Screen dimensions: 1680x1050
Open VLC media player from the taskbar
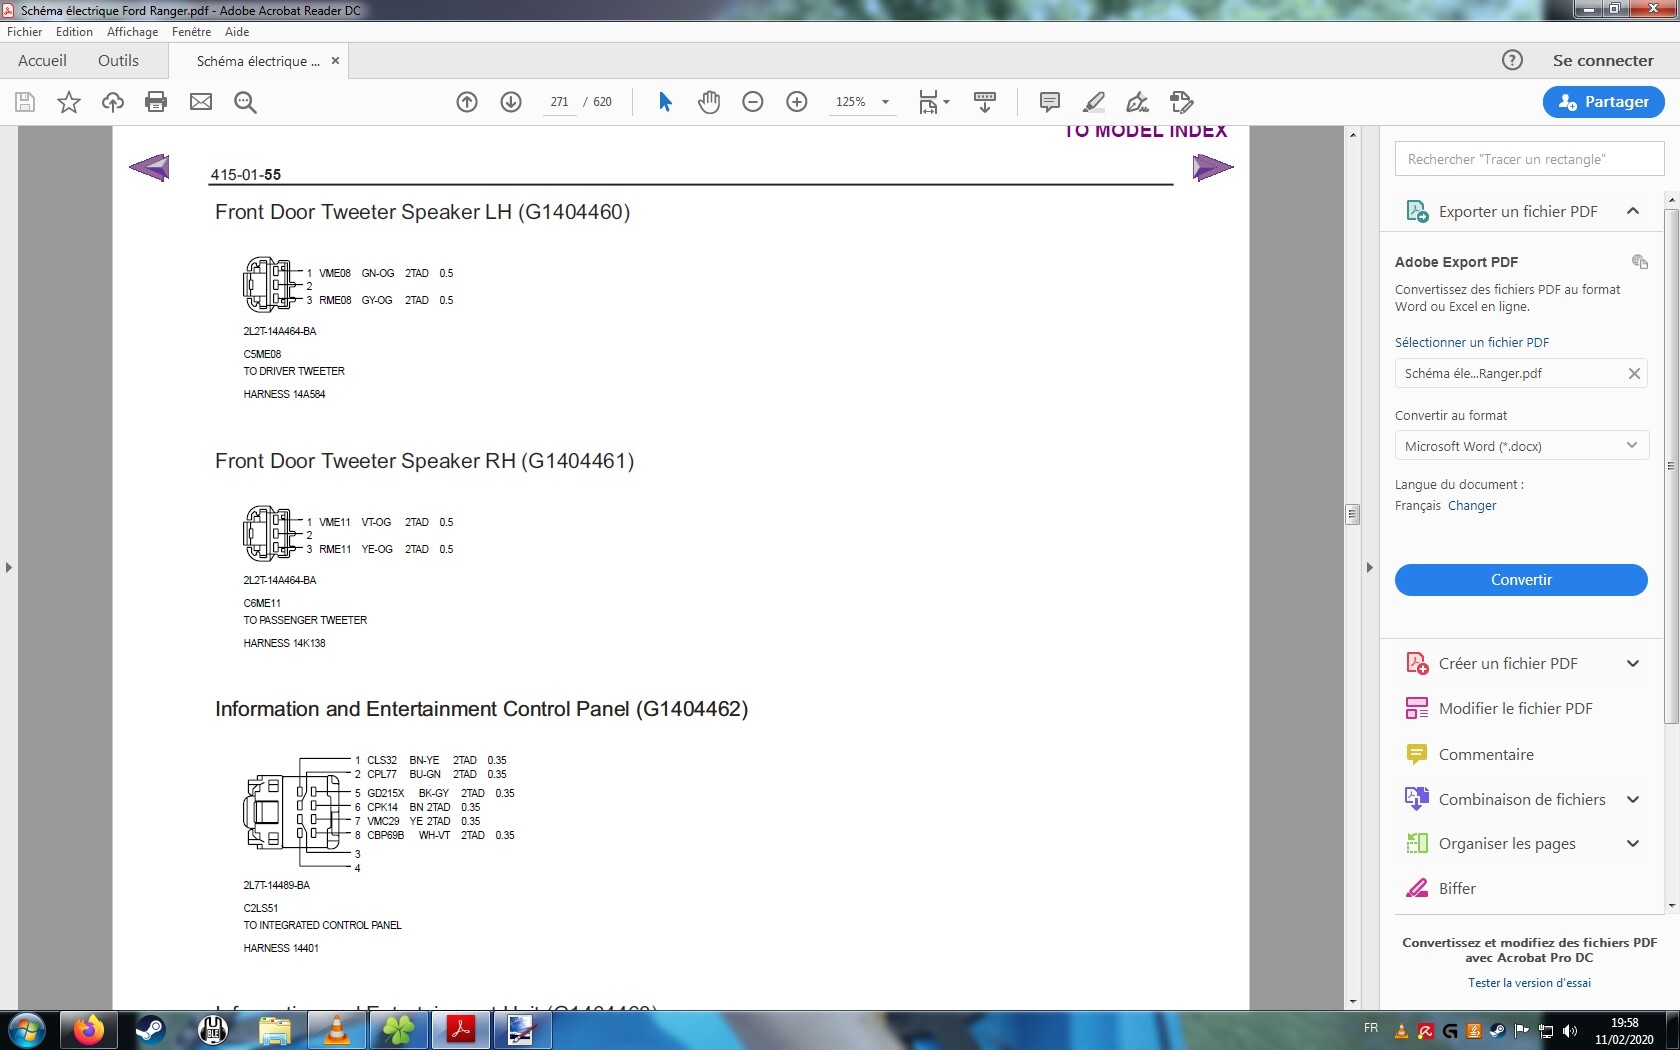point(337,1030)
